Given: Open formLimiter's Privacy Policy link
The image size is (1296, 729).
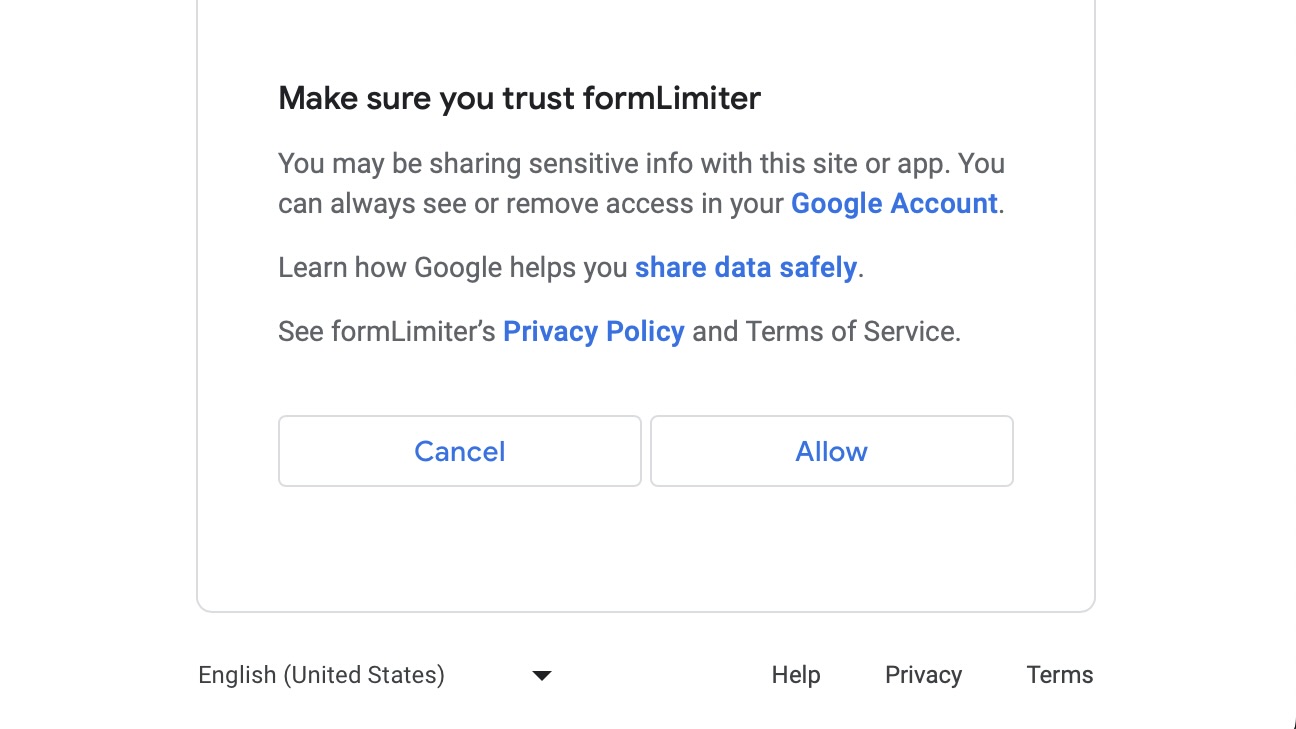Looking at the screenshot, I should [593, 332].
